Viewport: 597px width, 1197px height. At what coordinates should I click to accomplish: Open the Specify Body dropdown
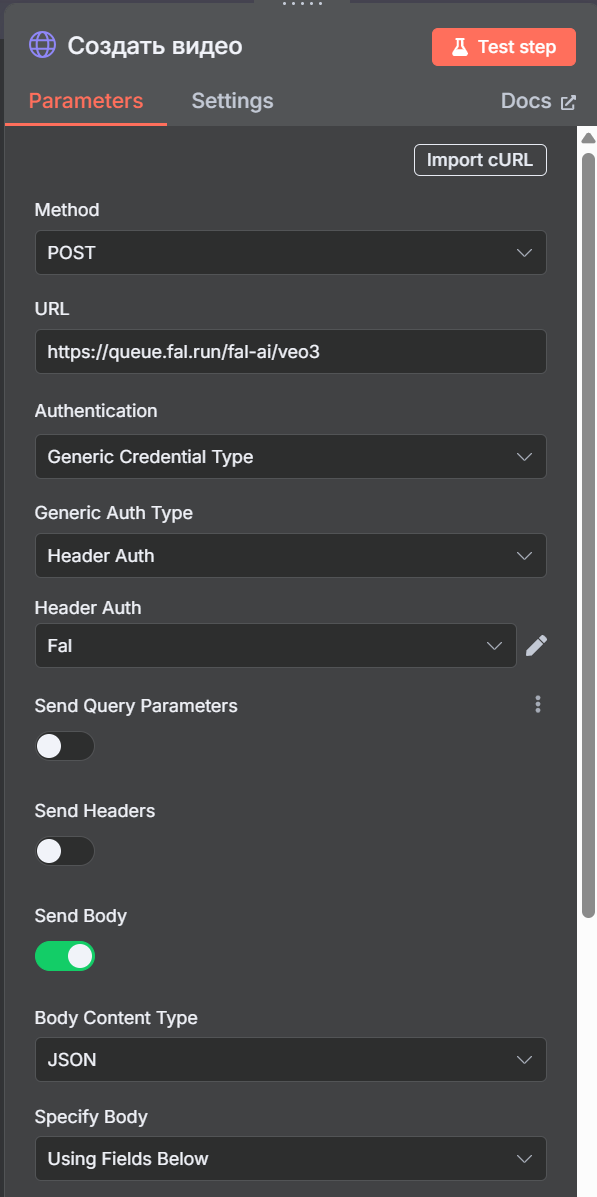pos(291,1159)
